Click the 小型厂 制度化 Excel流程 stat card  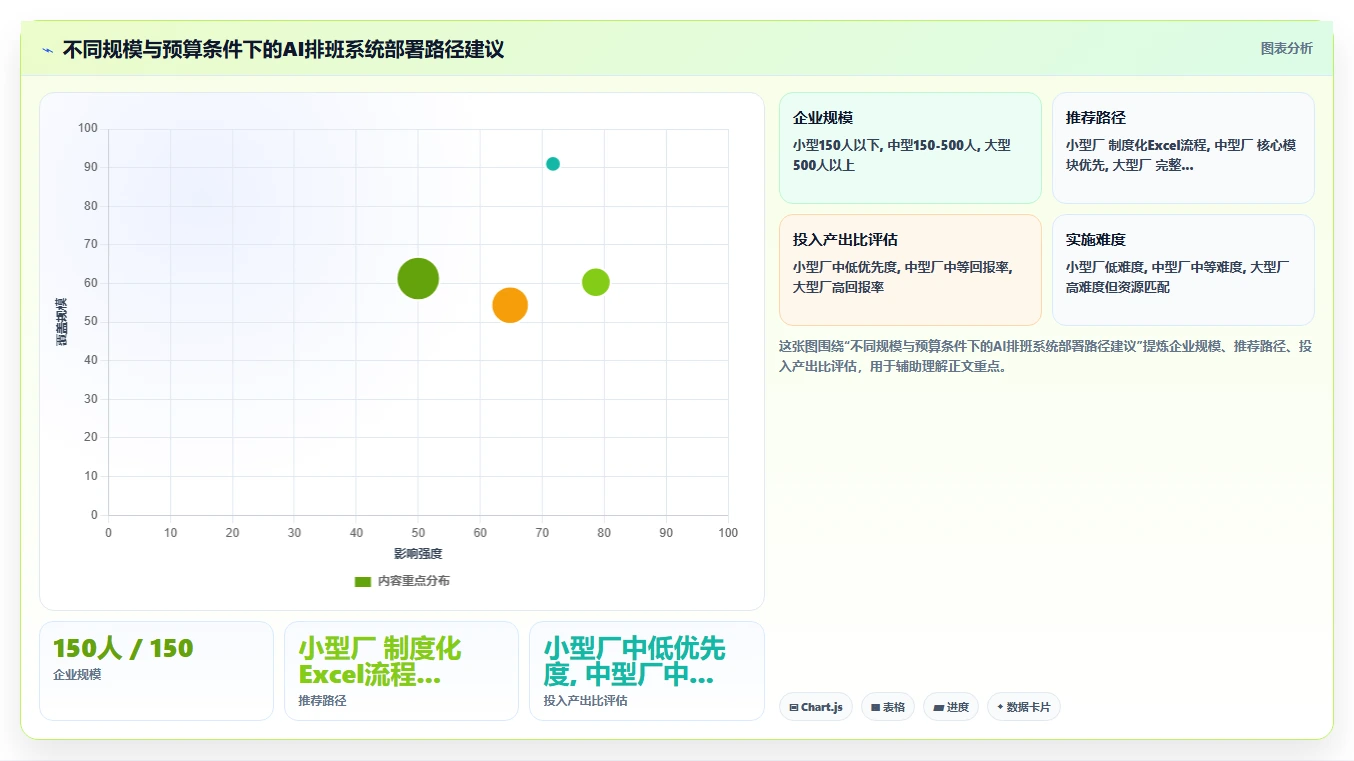[x=401, y=671]
